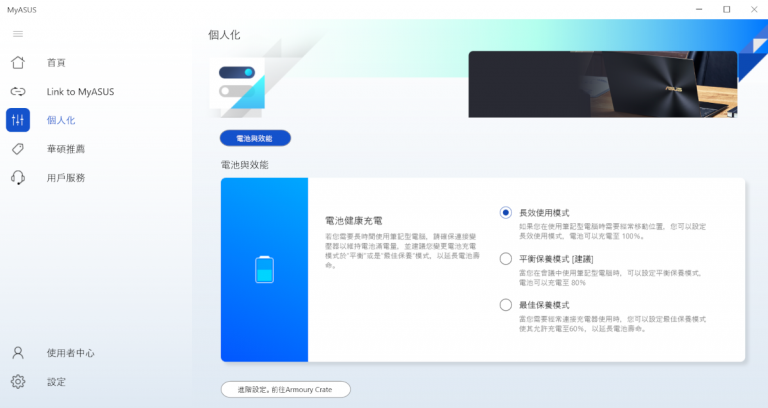Open the hamburger menu icon

pos(18,34)
